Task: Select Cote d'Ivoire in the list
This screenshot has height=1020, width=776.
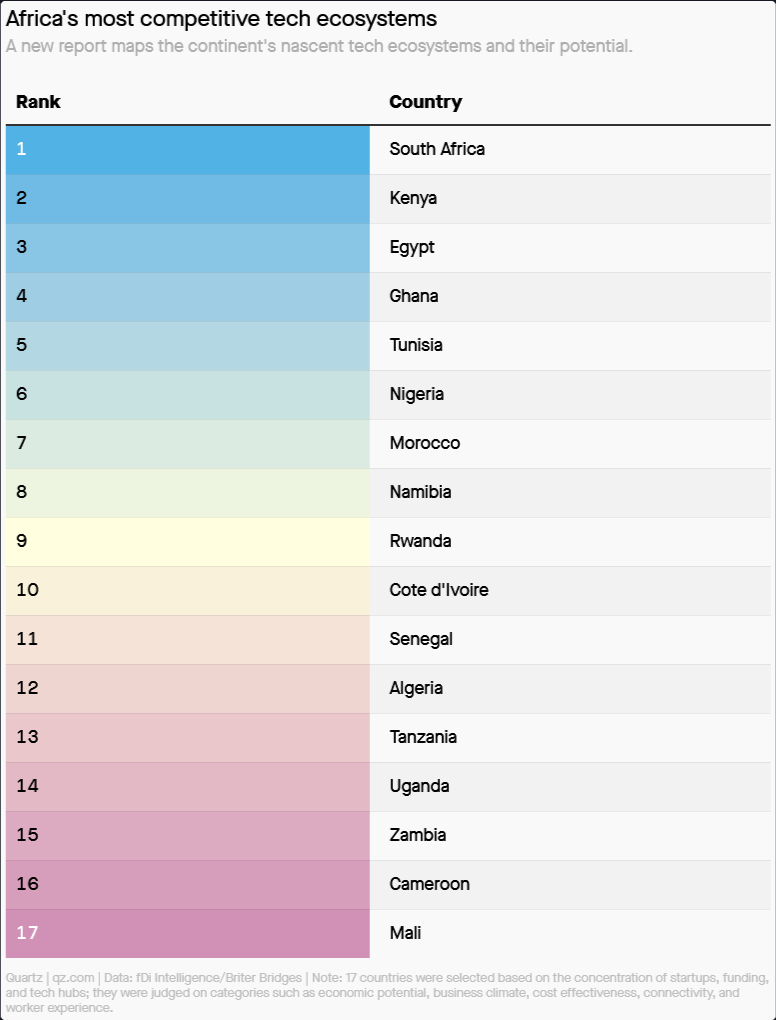Action: pyautogui.click(x=439, y=590)
